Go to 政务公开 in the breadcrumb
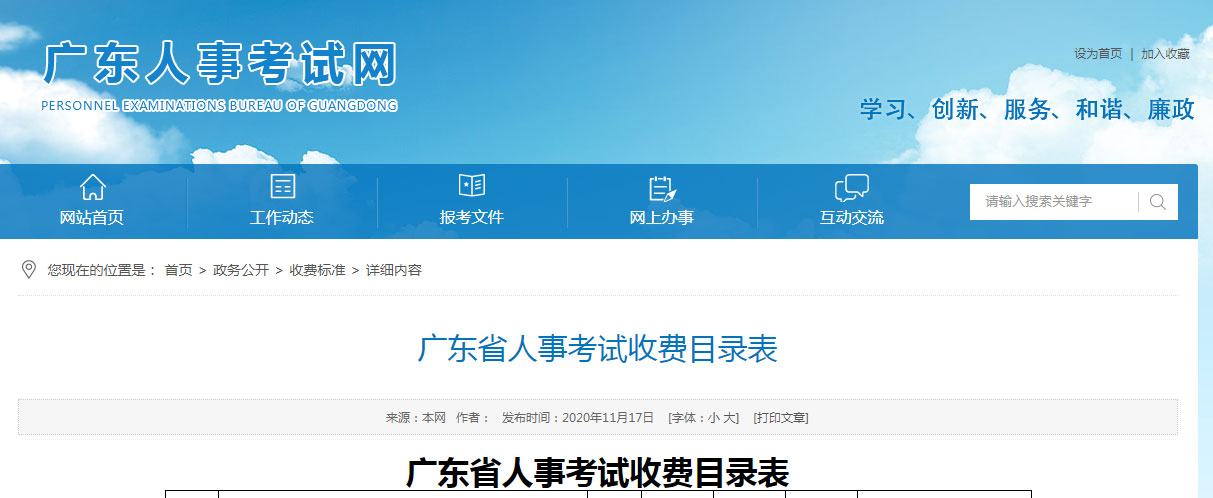Screen dimensions: 1213x498 point(241,271)
